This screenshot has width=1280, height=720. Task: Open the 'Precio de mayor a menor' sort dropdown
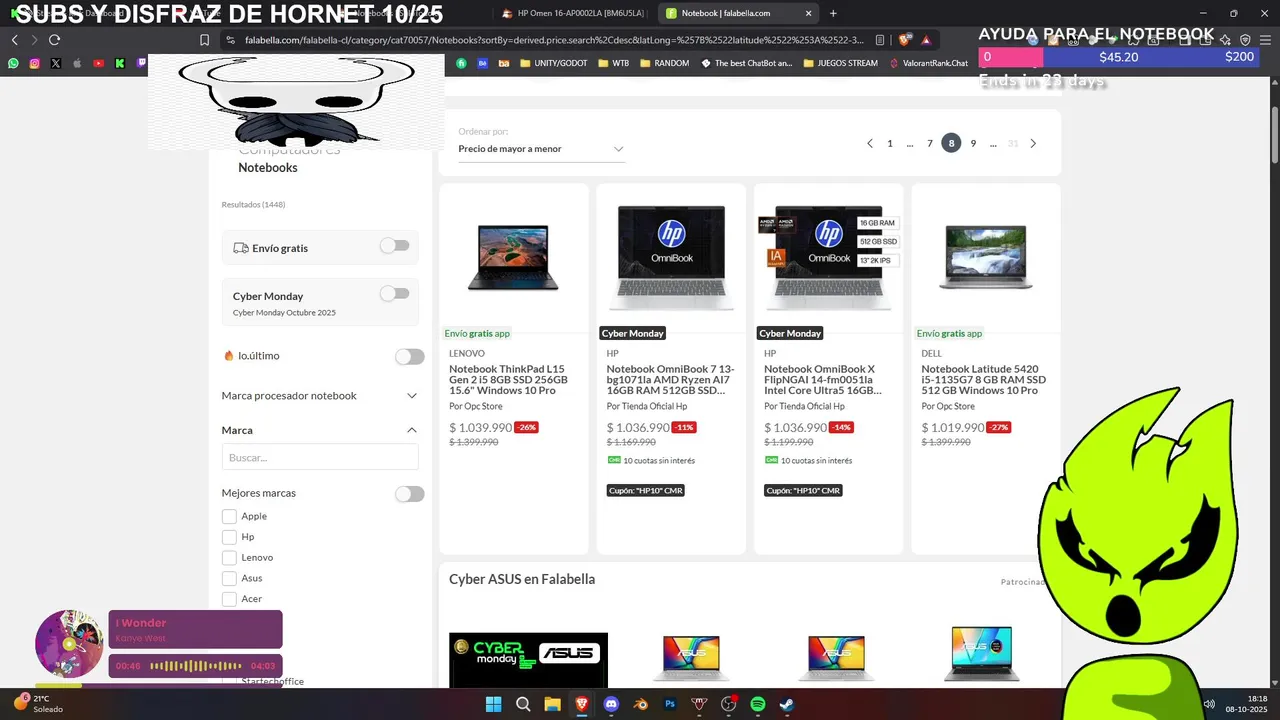click(x=541, y=149)
